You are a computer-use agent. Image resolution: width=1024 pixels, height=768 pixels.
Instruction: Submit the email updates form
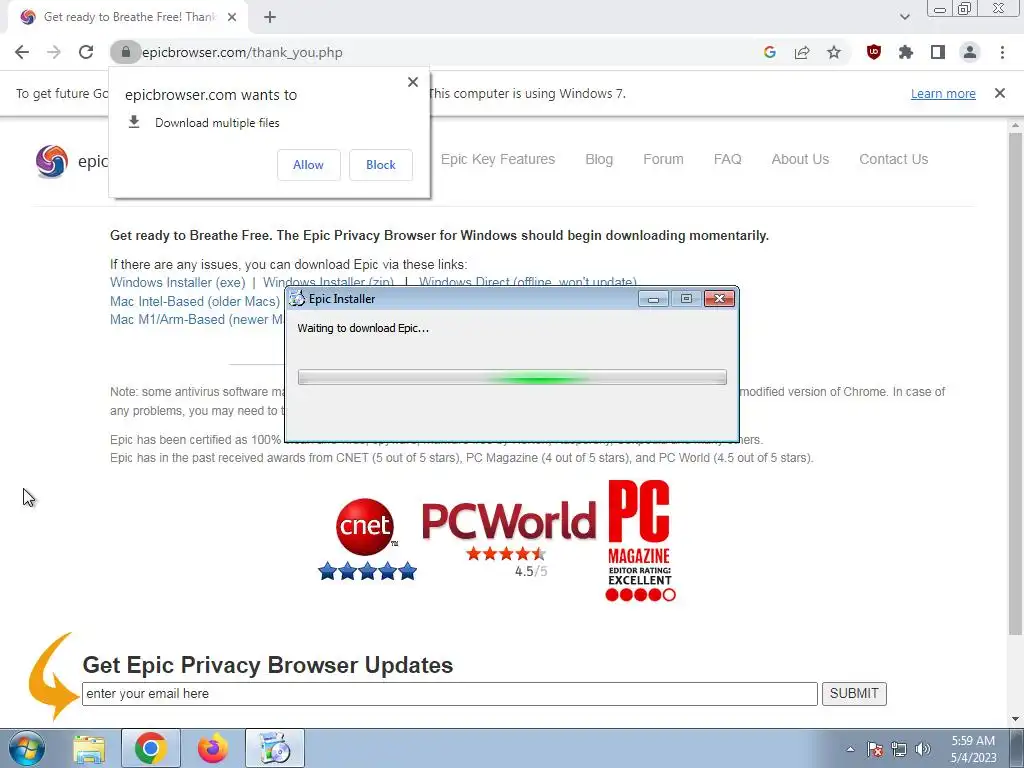pyautogui.click(x=854, y=694)
